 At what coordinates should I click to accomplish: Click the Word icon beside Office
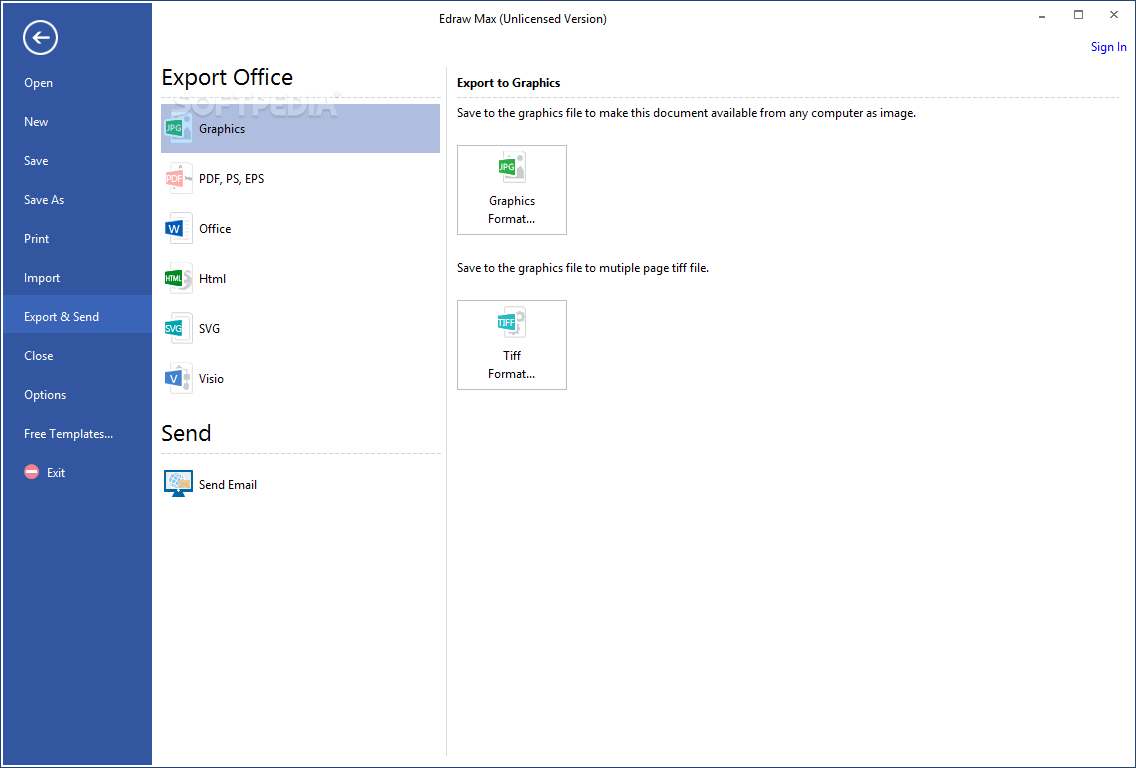pos(178,228)
